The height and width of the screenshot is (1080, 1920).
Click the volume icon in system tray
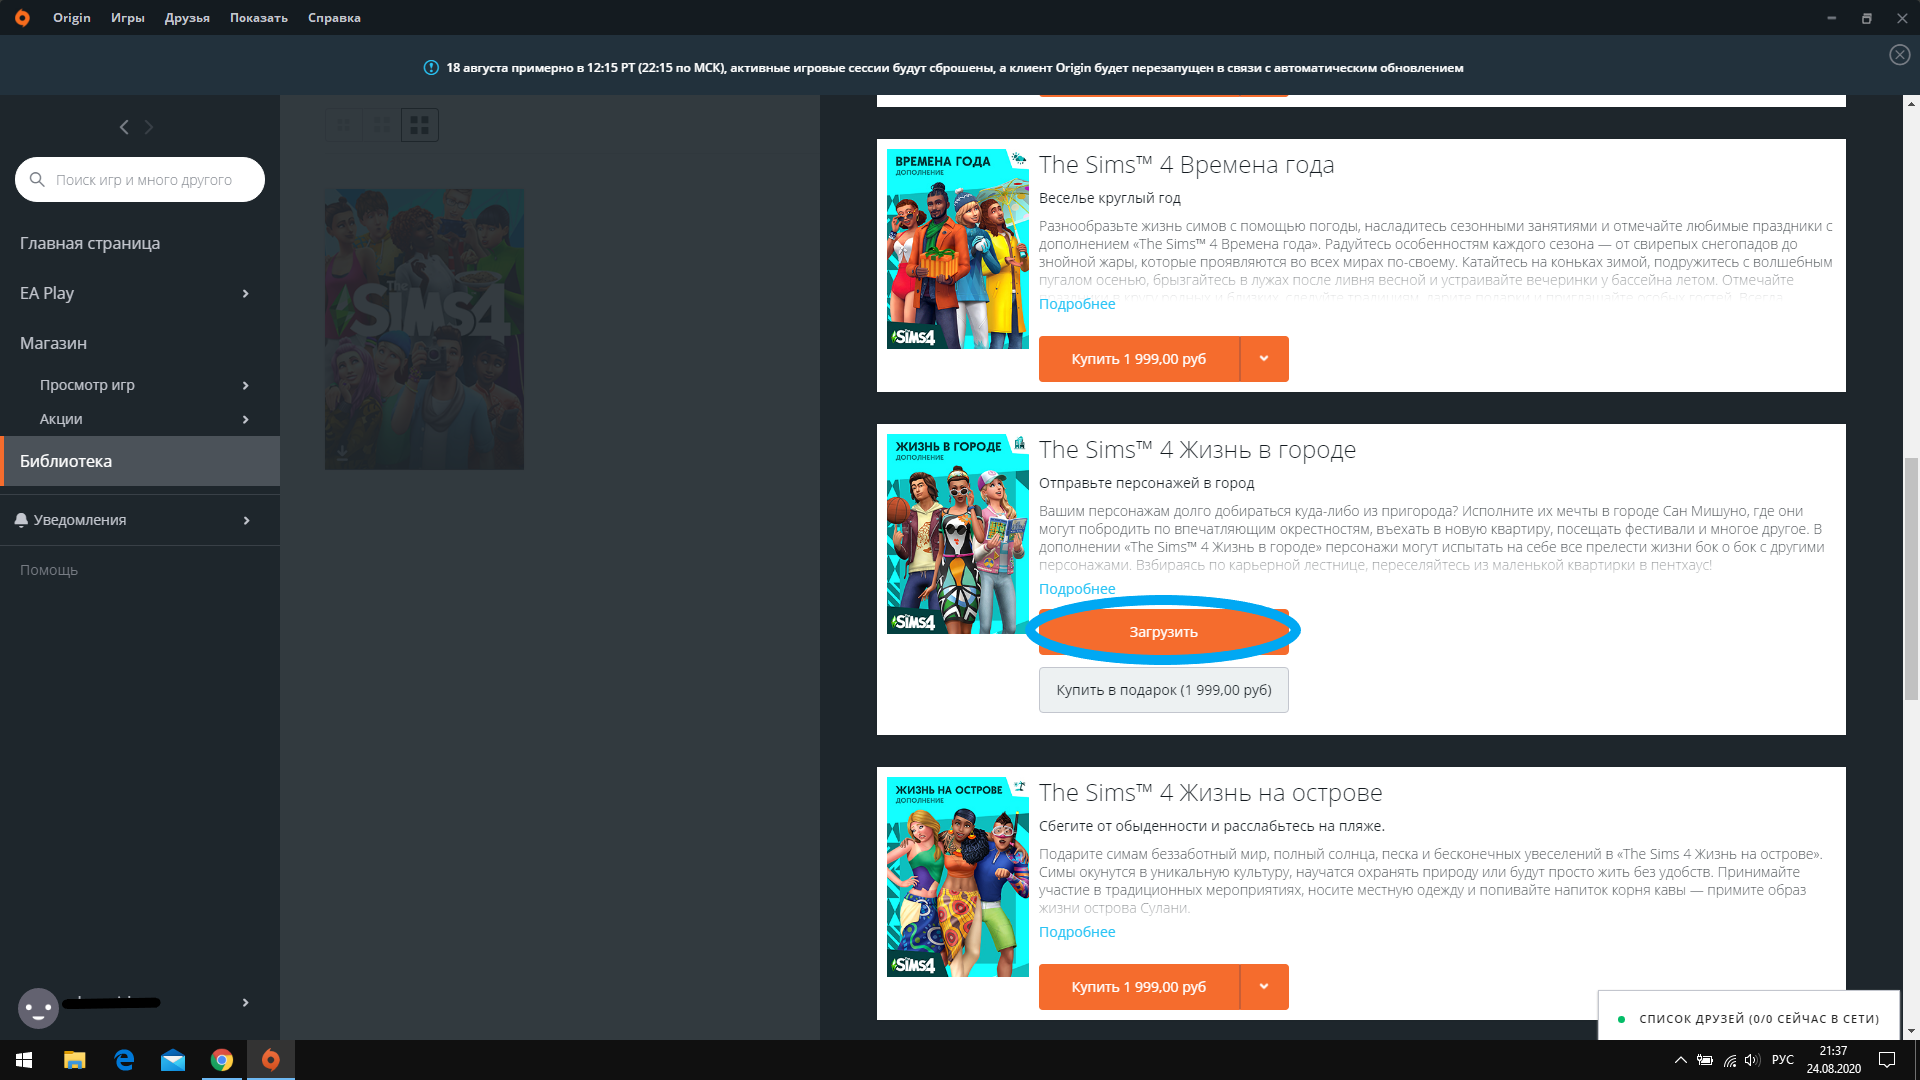[x=1752, y=1060]
